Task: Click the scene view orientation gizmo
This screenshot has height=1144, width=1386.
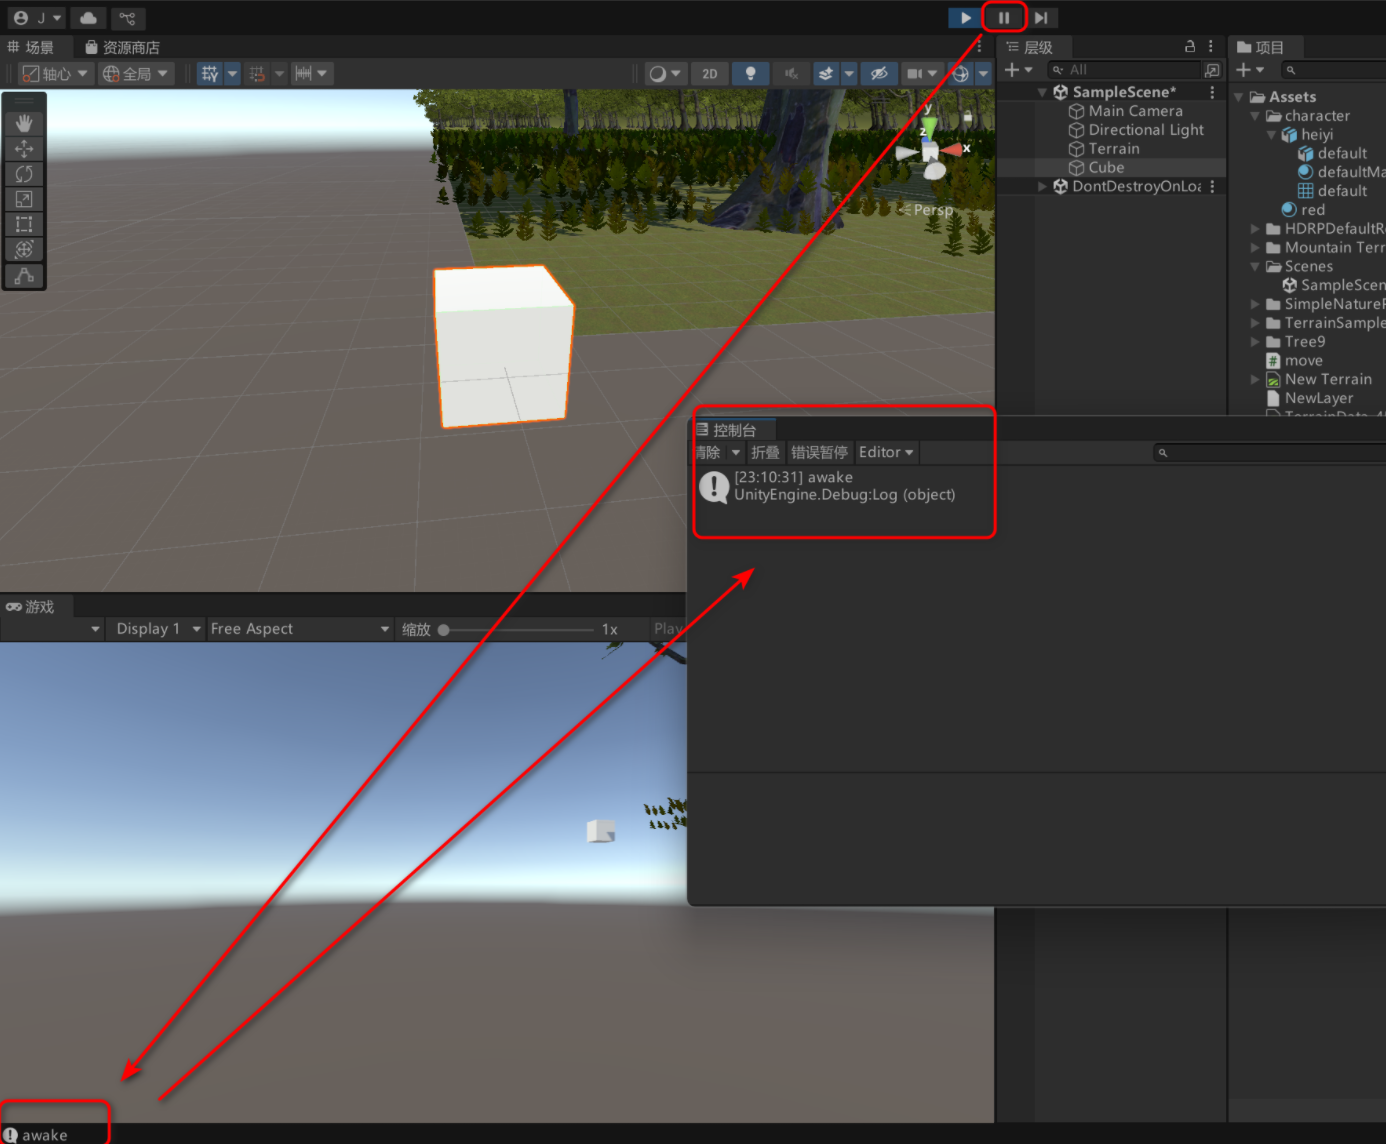Action: [x=931, y=150]
